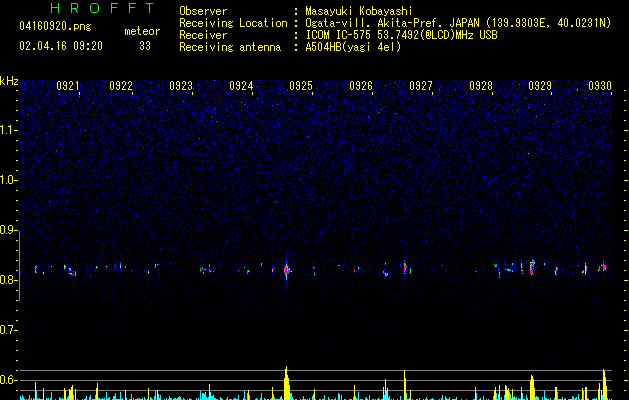Click the 0.8 kHz axis label
Image resolution: width=629 pixels, height=400 pixels.
[9, 280]
